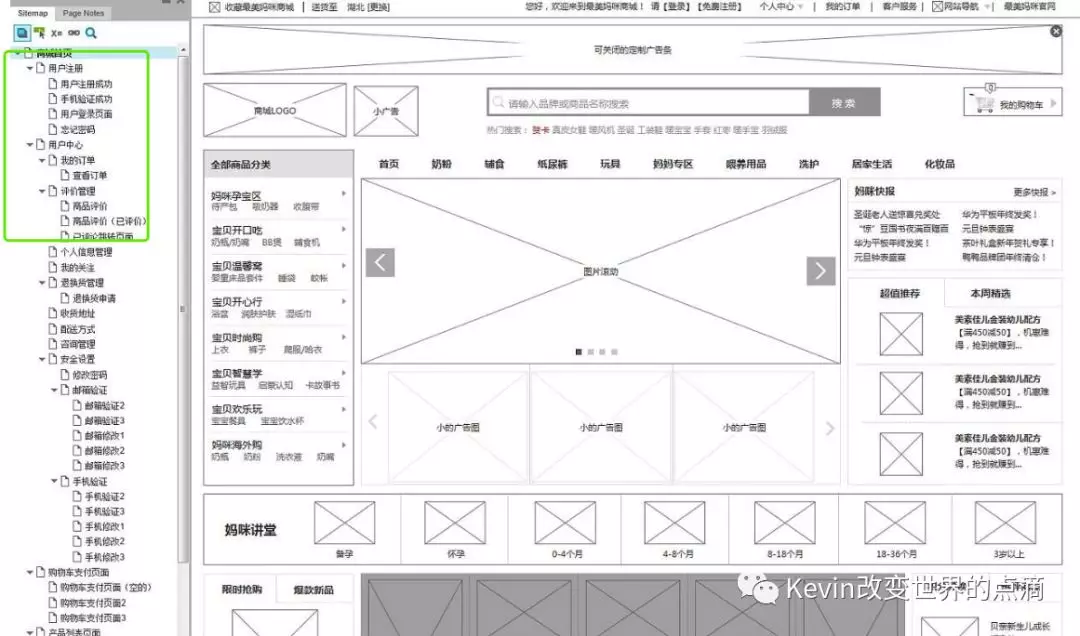Open the 化妆品 navigation tab
The width and height of the screenshot is (1080, 636).
point(940,164)
